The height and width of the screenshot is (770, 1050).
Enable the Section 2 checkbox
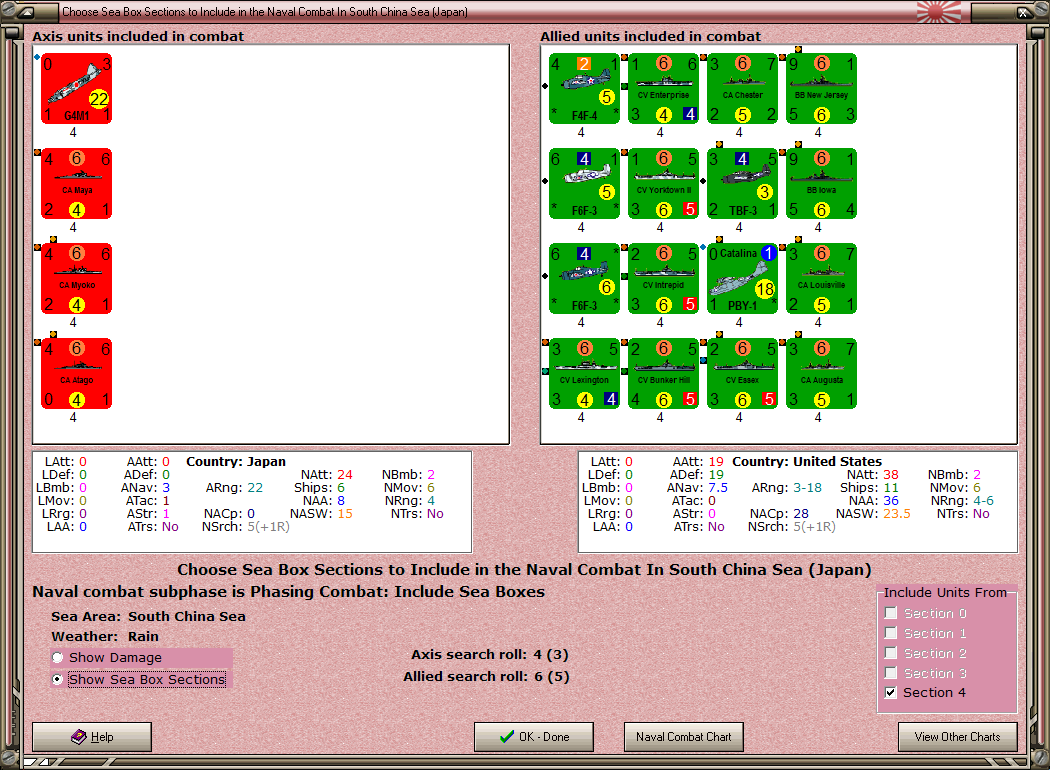click(891, 653)
